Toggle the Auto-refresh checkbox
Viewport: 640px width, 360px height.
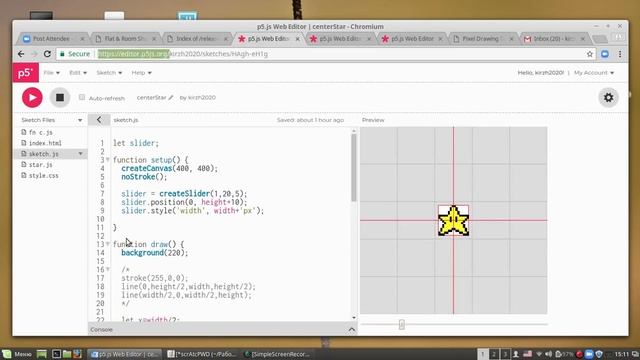[82, 97]
